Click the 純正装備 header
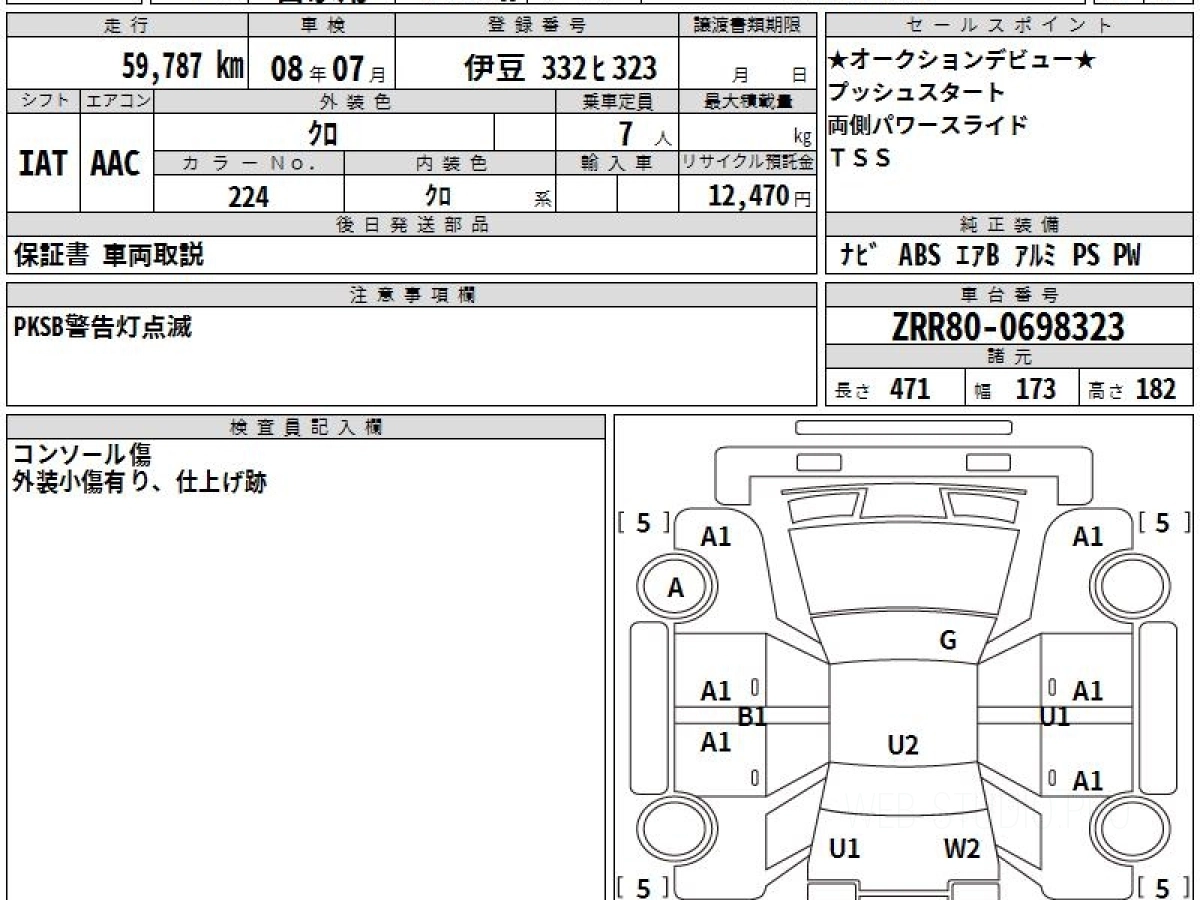The width and height of the screenshot is (1200, 900). [1009, 225]
